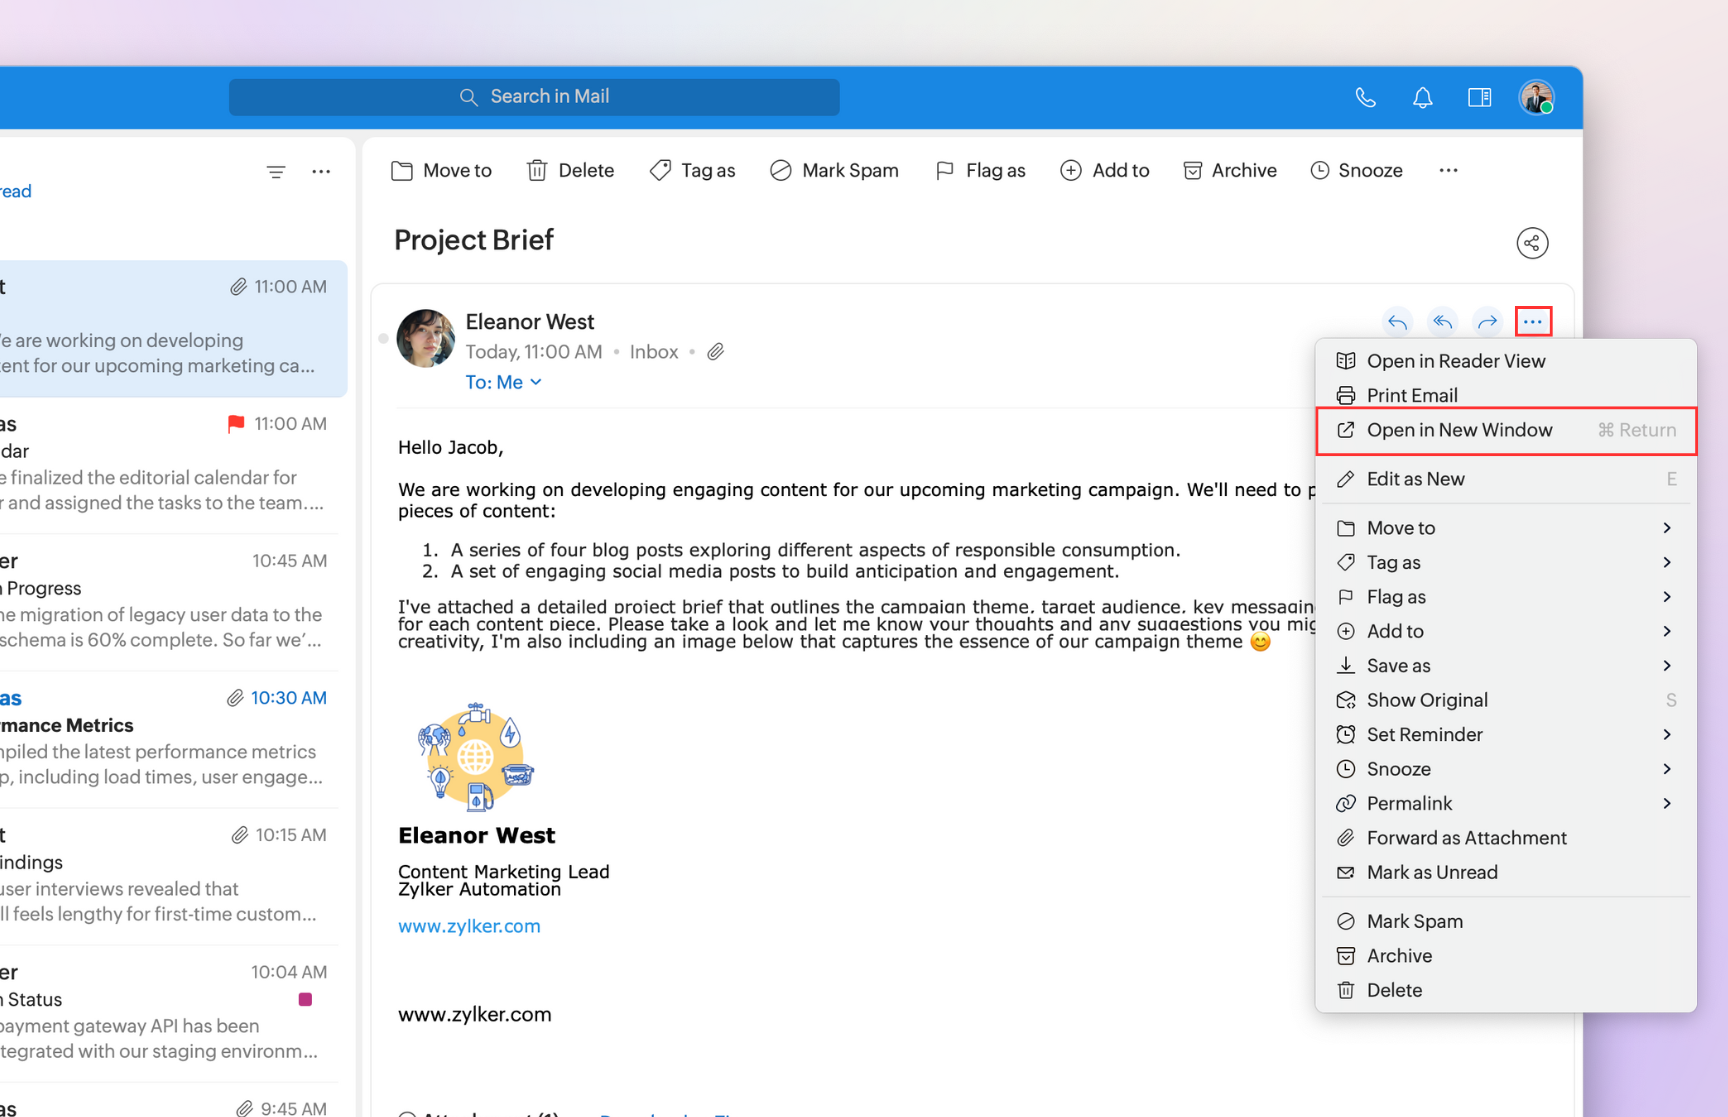Click Flag as in the toolbar
The image size is (1728, 1117).
[x=980, y=171]
